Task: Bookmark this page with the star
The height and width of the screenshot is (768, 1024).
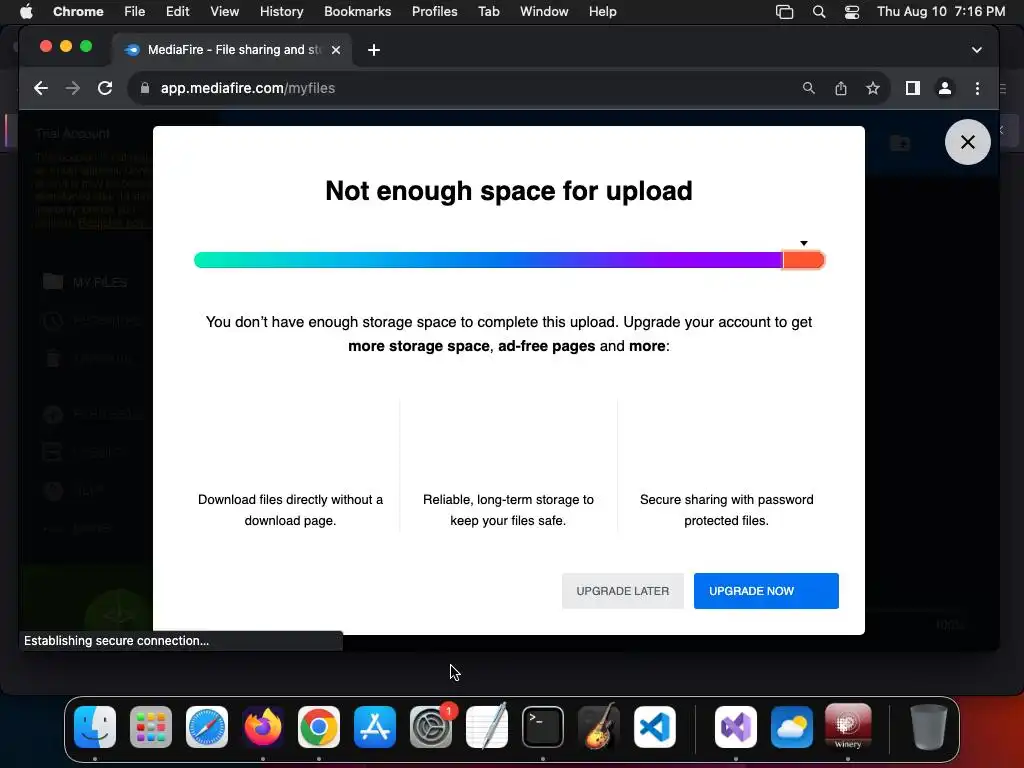Action: pos(872,88)
